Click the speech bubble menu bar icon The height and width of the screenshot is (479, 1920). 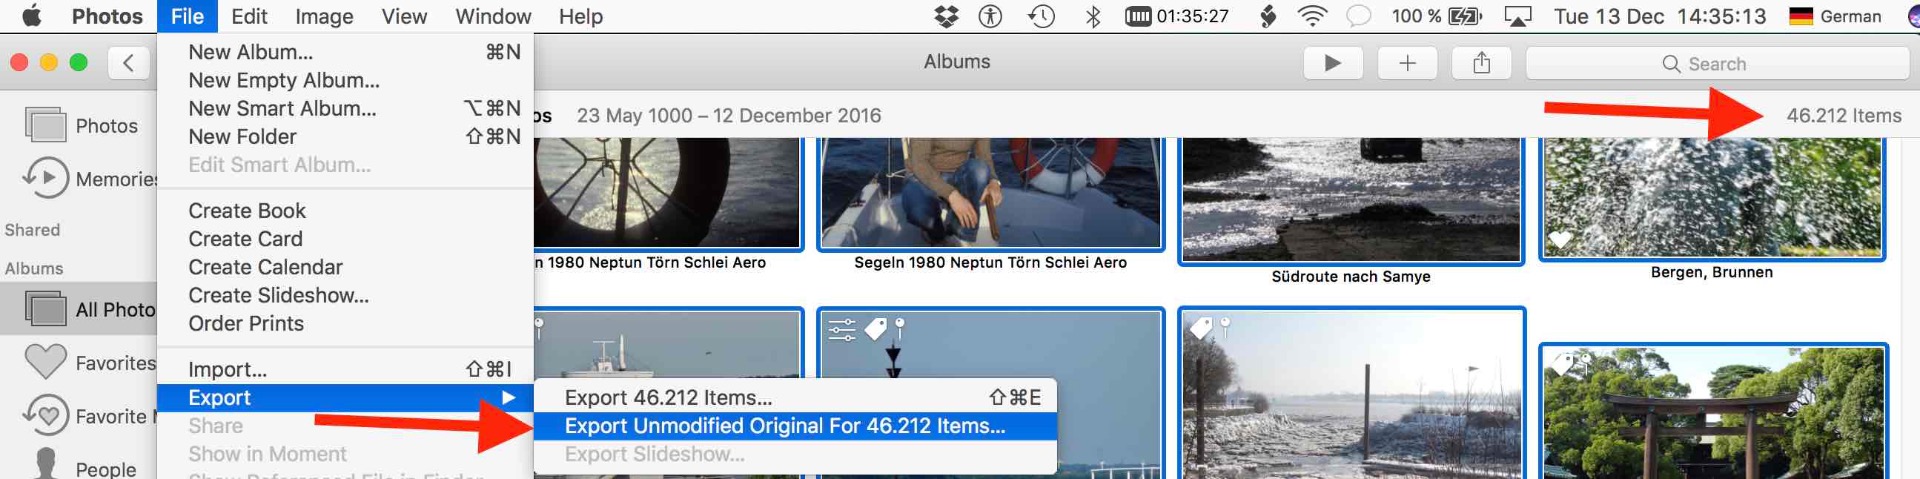click(x=1358, y=16)
